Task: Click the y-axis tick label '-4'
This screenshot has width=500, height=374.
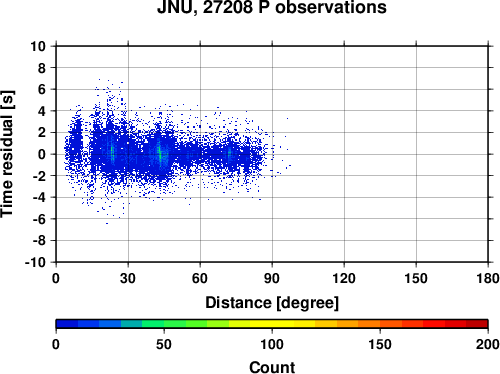Action: [39, 197]
